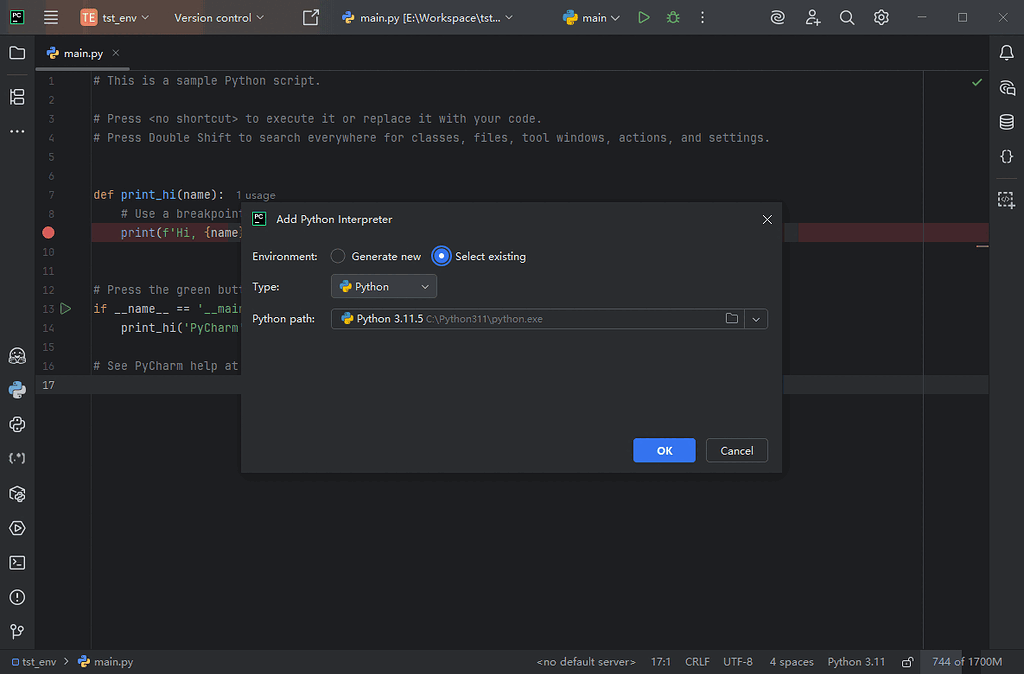The width and height of the screenshot is (1024, 674).
Task: Toggle the breakpoint on line 9
Action: point(48,233)
